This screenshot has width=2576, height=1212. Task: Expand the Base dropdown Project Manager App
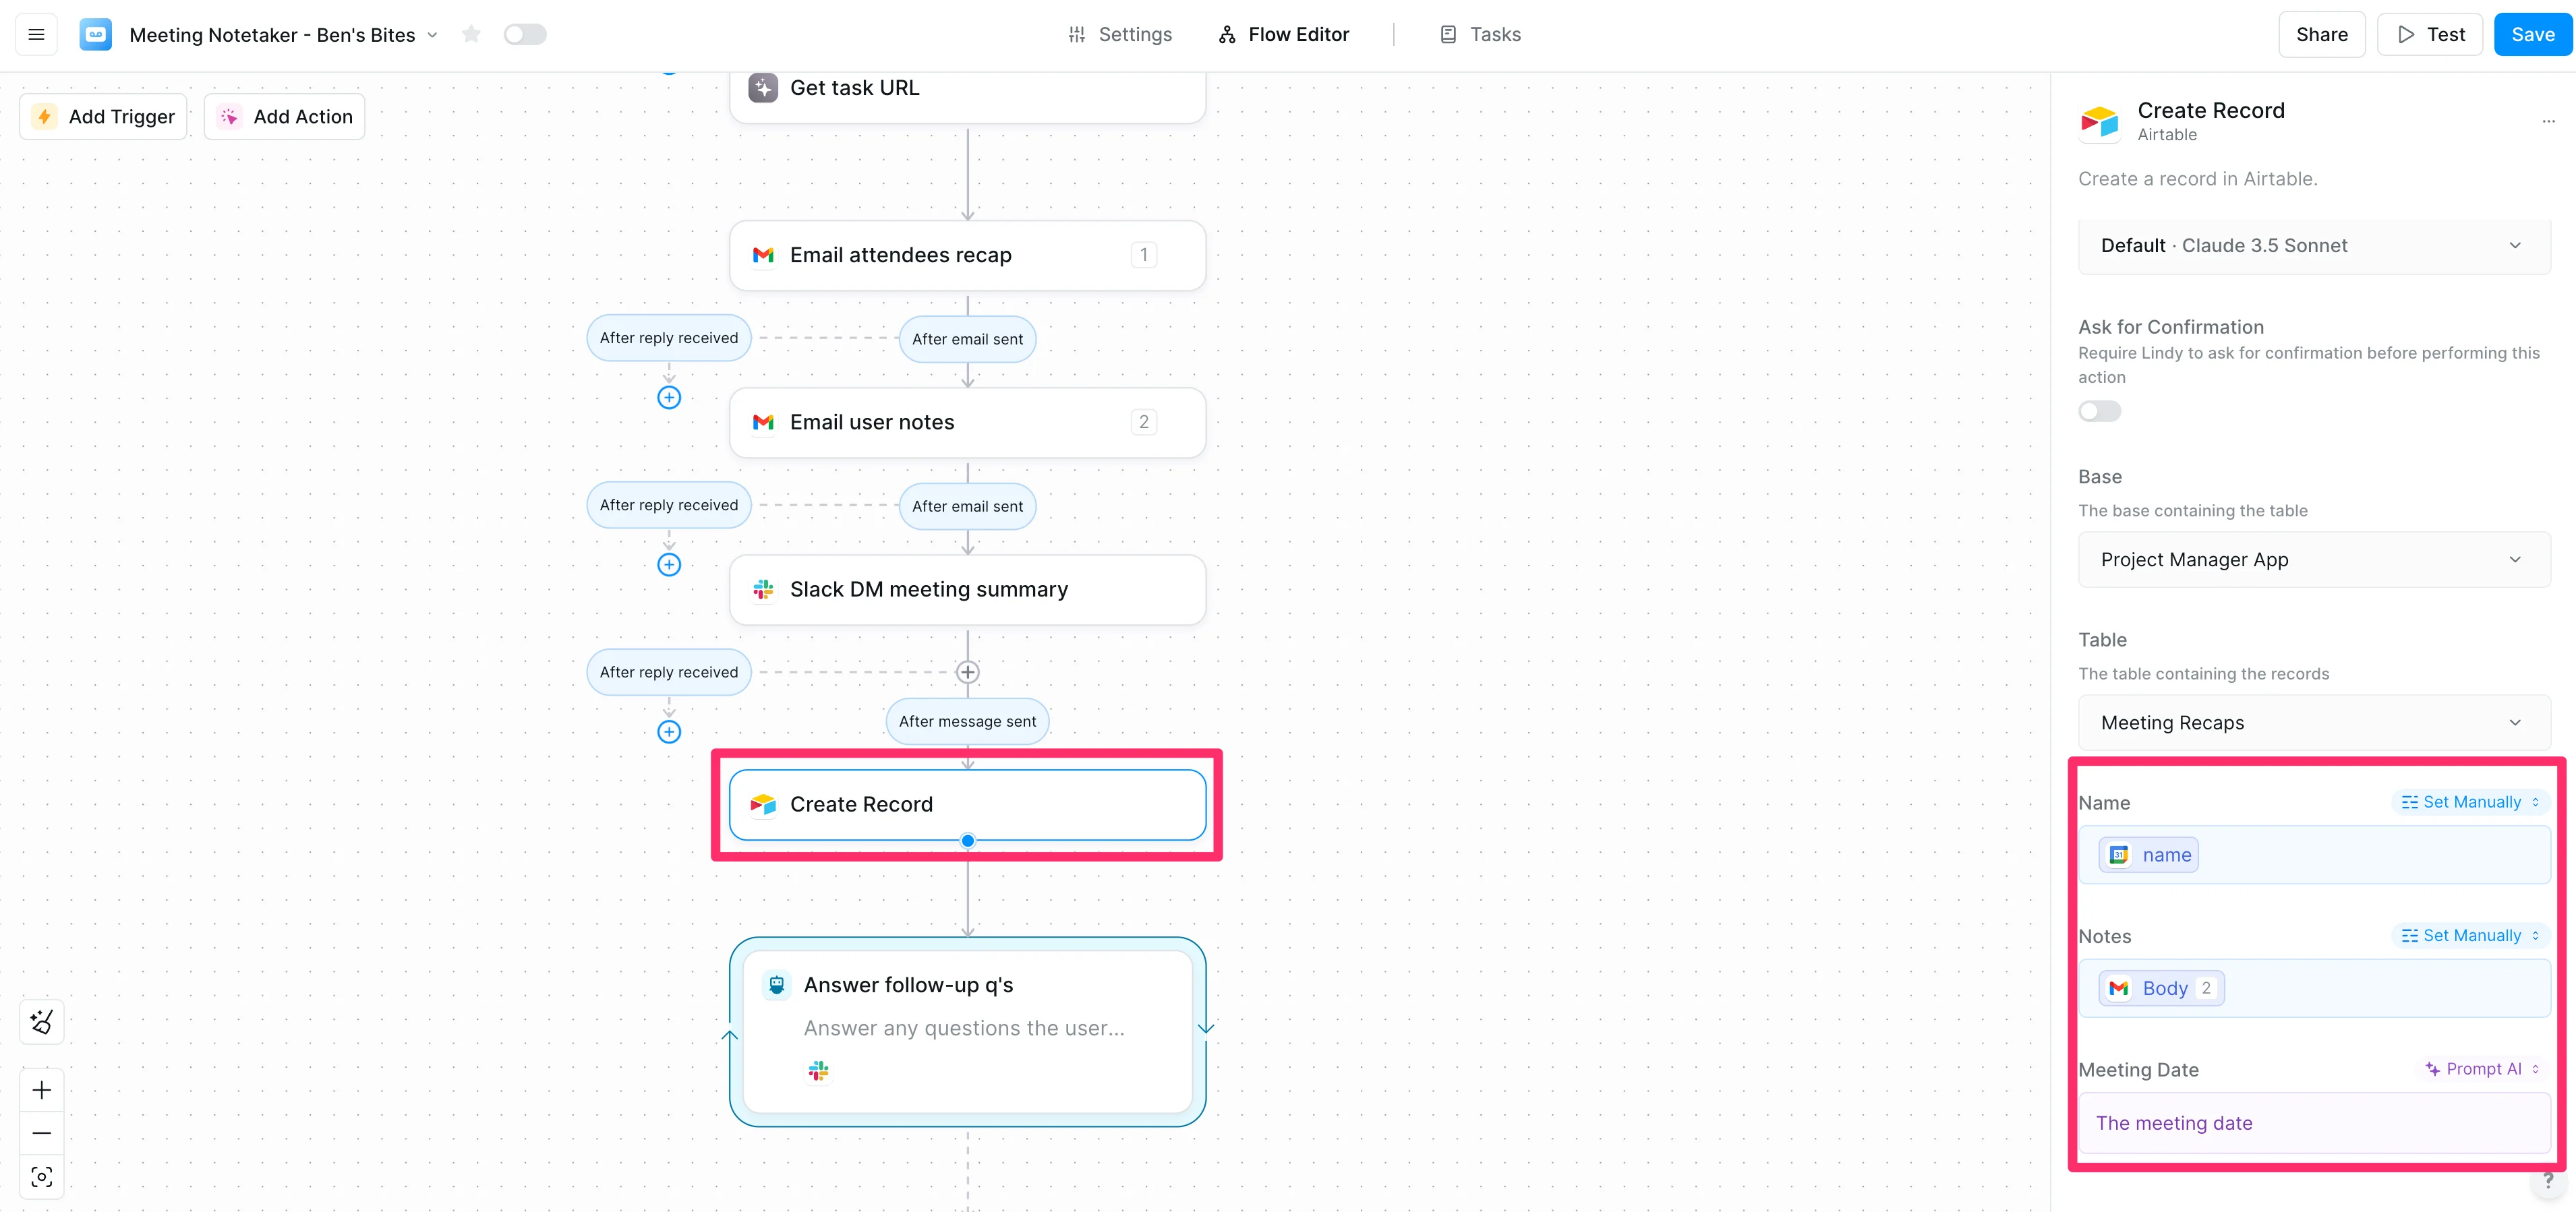point(2313,560)
